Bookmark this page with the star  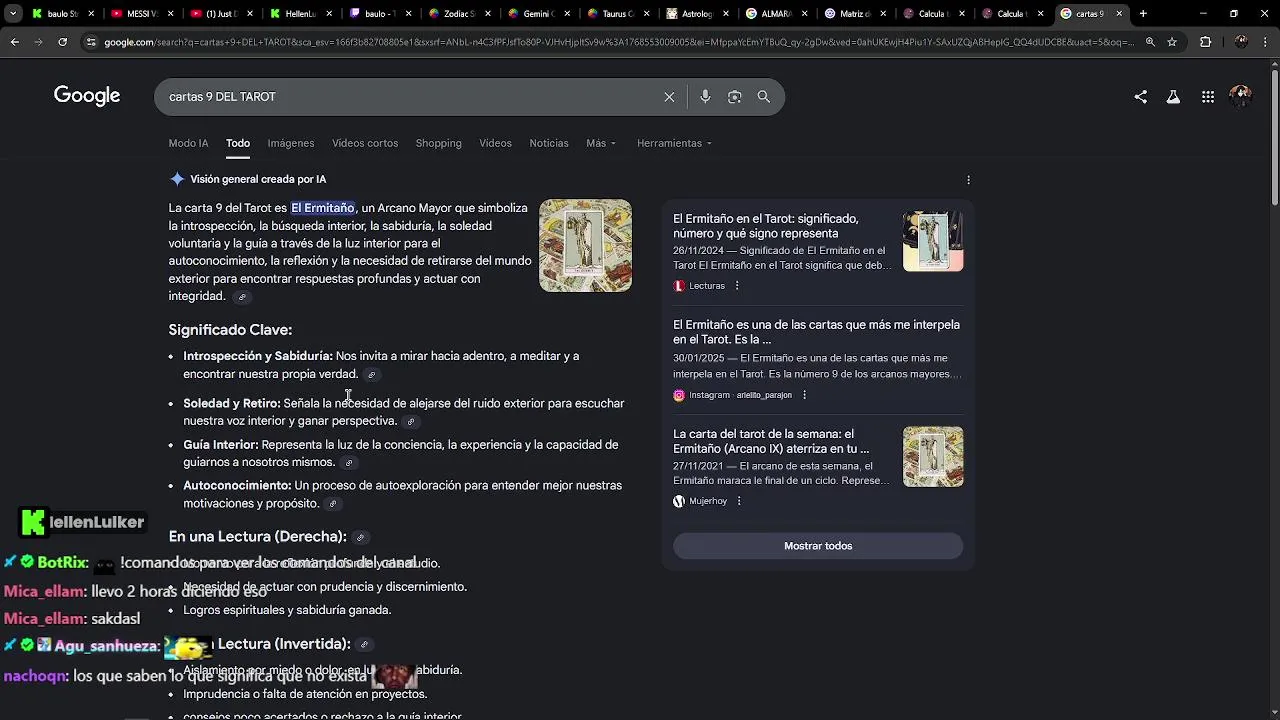(x=1172, y=42)
